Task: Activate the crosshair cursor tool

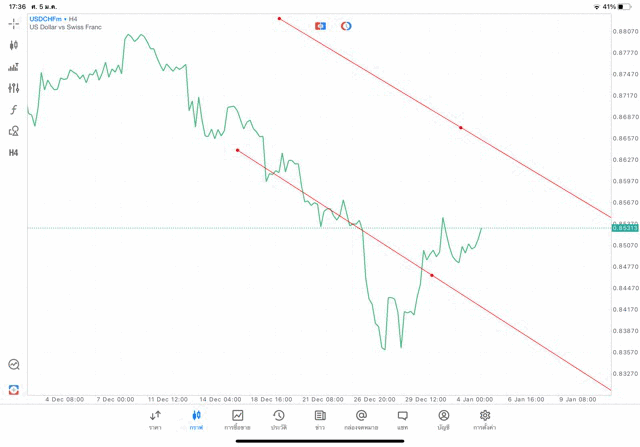Action: click(14, 23)
